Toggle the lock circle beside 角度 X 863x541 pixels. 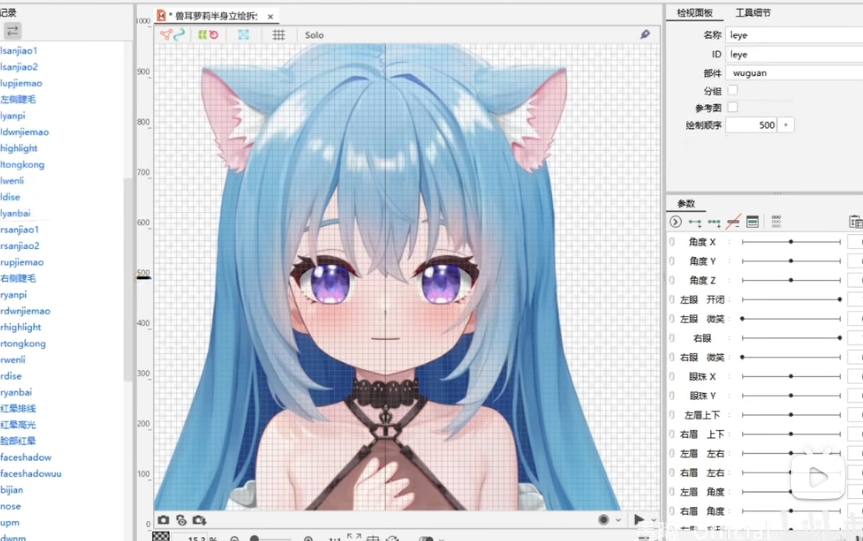click(x=672, y=242)
